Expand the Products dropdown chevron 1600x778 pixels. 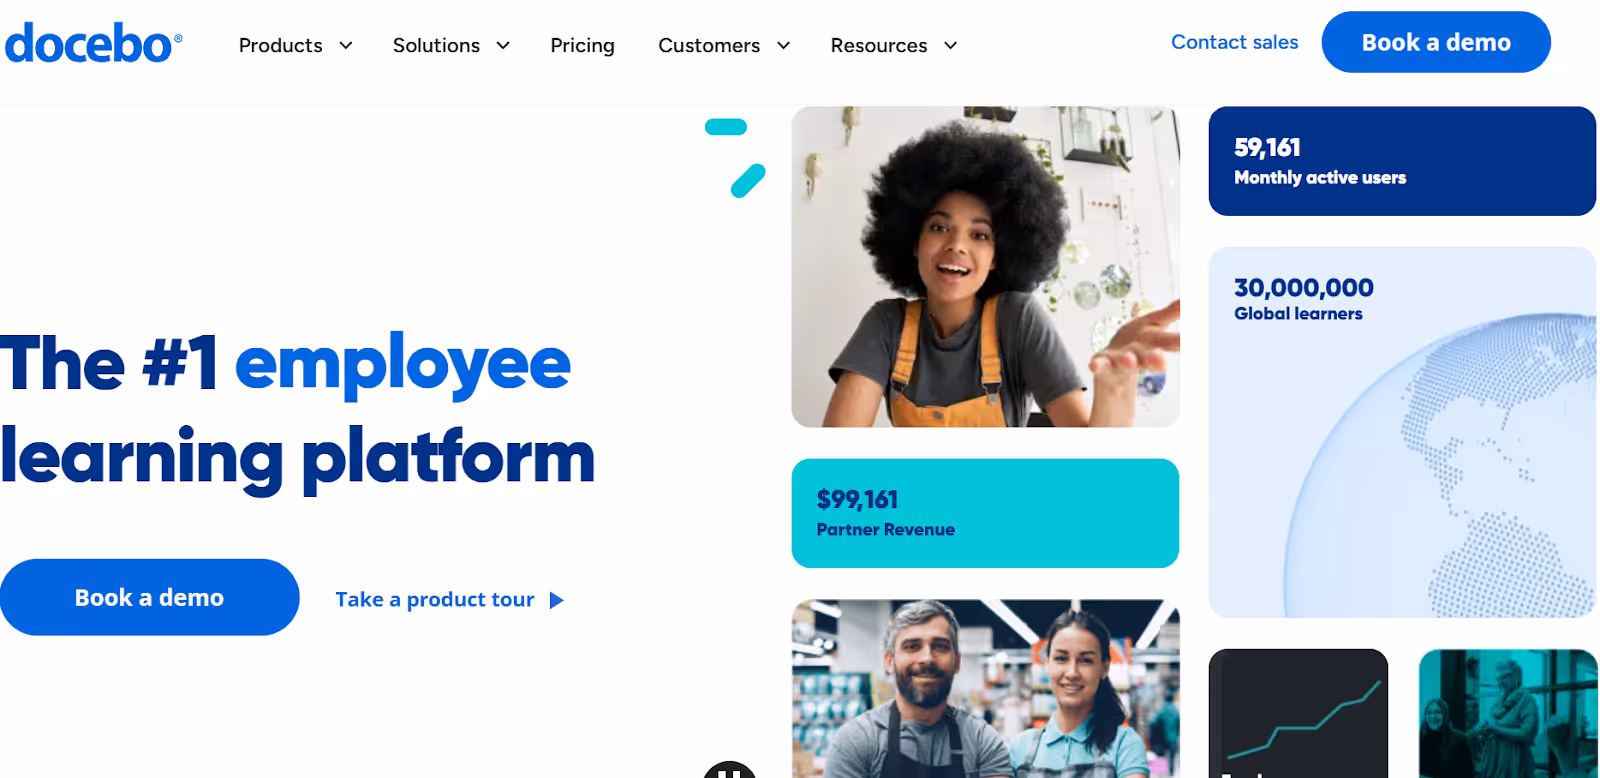click(346, 46)
